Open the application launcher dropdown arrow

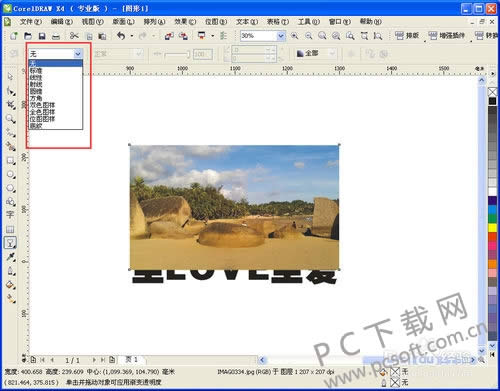tap(212, 36)
